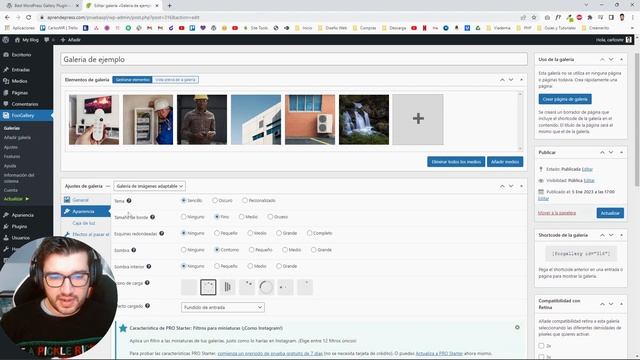The width and height of the screenshot is (640, 360).
Task: Collapse the Ajustes de galería panel
Action: (x=521, y=186)
